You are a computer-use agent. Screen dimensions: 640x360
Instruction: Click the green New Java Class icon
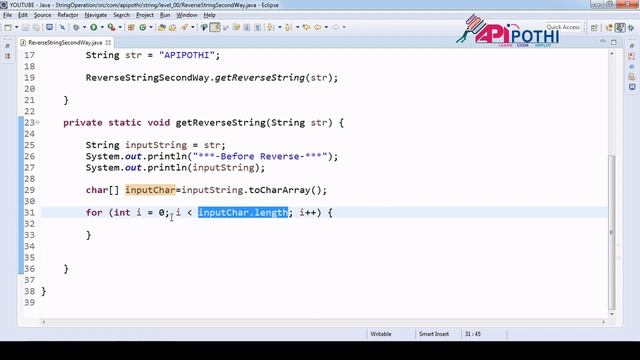[142, 27]
